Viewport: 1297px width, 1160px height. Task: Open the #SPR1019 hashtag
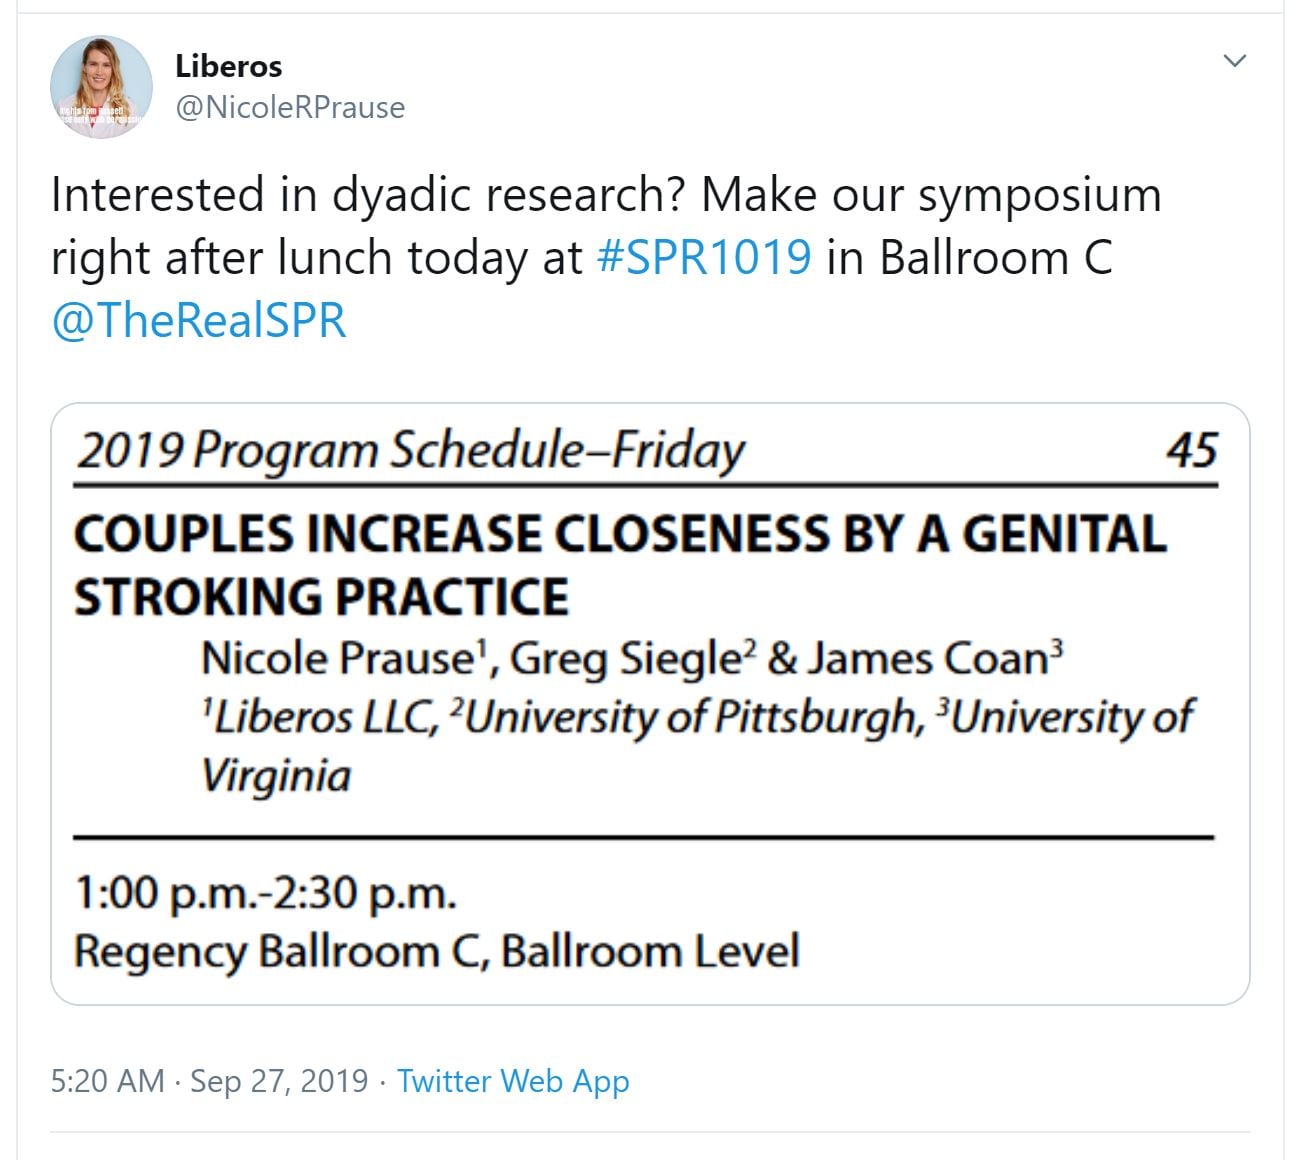704,258
